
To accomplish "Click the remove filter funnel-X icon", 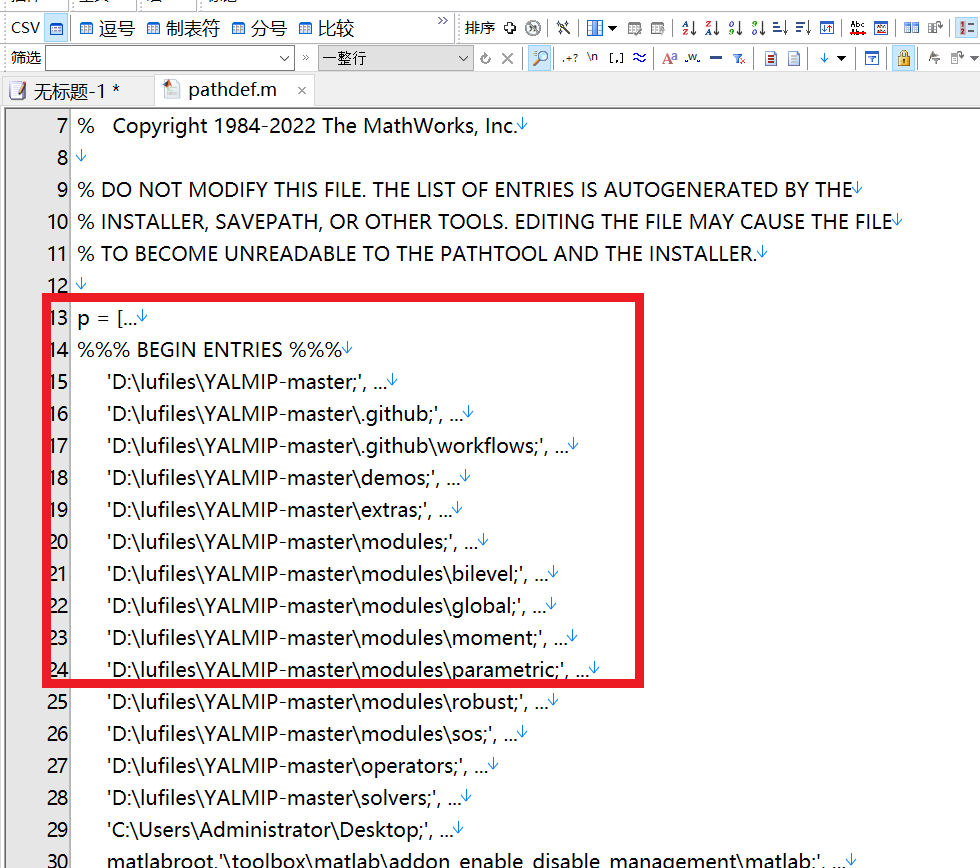I will (739, 59).
